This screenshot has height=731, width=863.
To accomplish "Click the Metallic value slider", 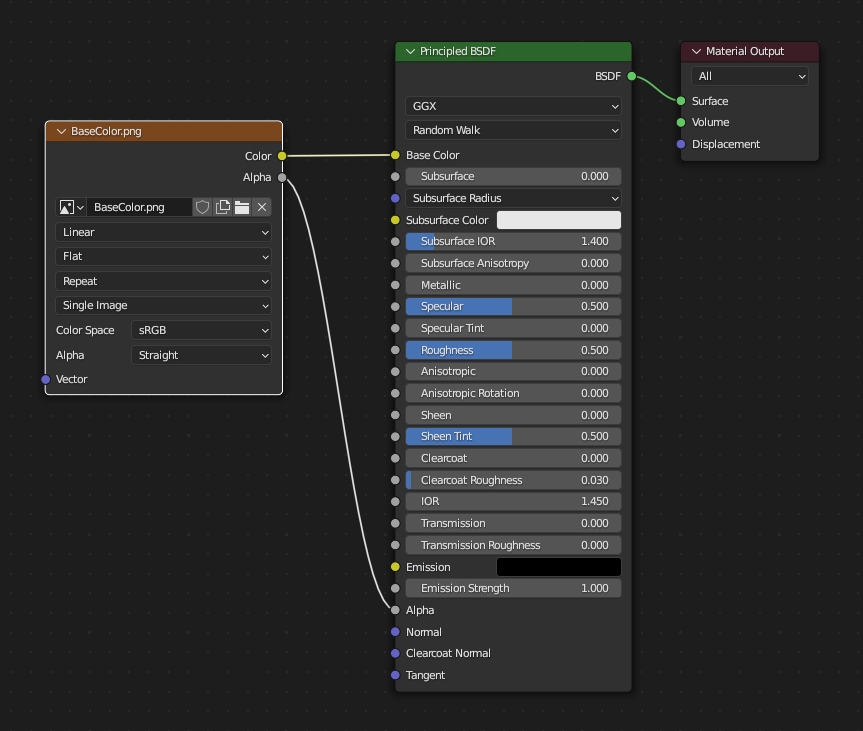I will [514, 285].
